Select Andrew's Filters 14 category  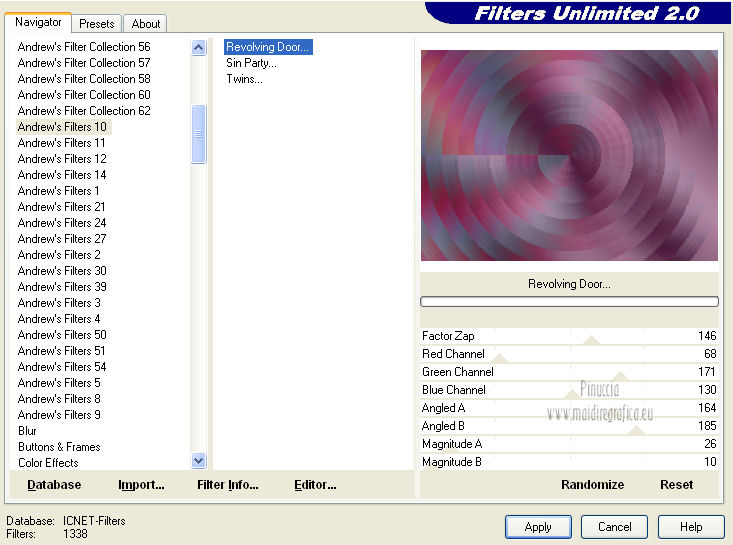[62, 175]
